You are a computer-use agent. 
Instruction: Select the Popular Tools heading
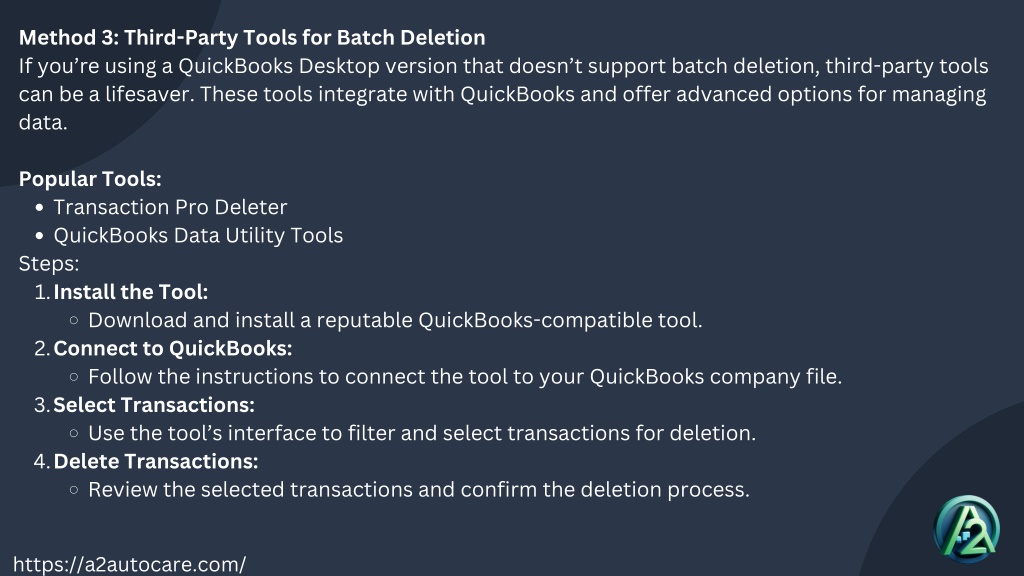tap(90, 179)
